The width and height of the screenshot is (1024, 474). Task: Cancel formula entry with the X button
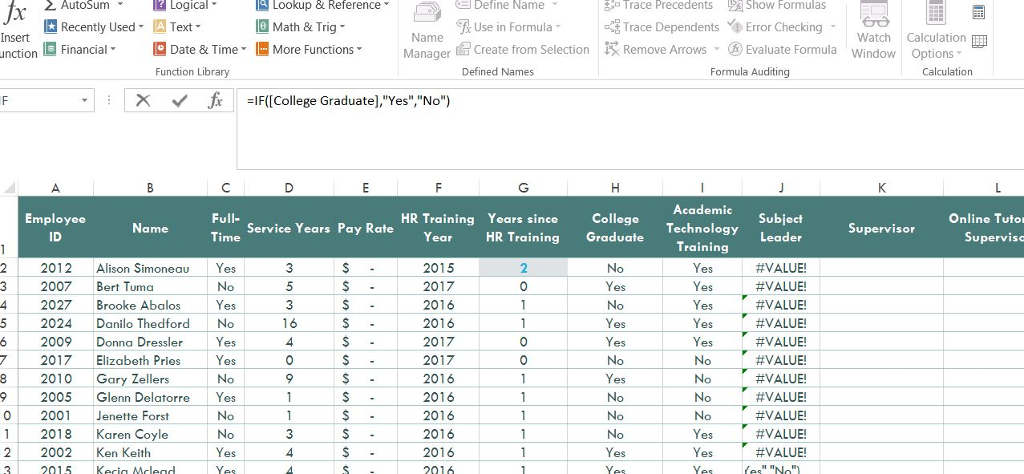point(142,100)
